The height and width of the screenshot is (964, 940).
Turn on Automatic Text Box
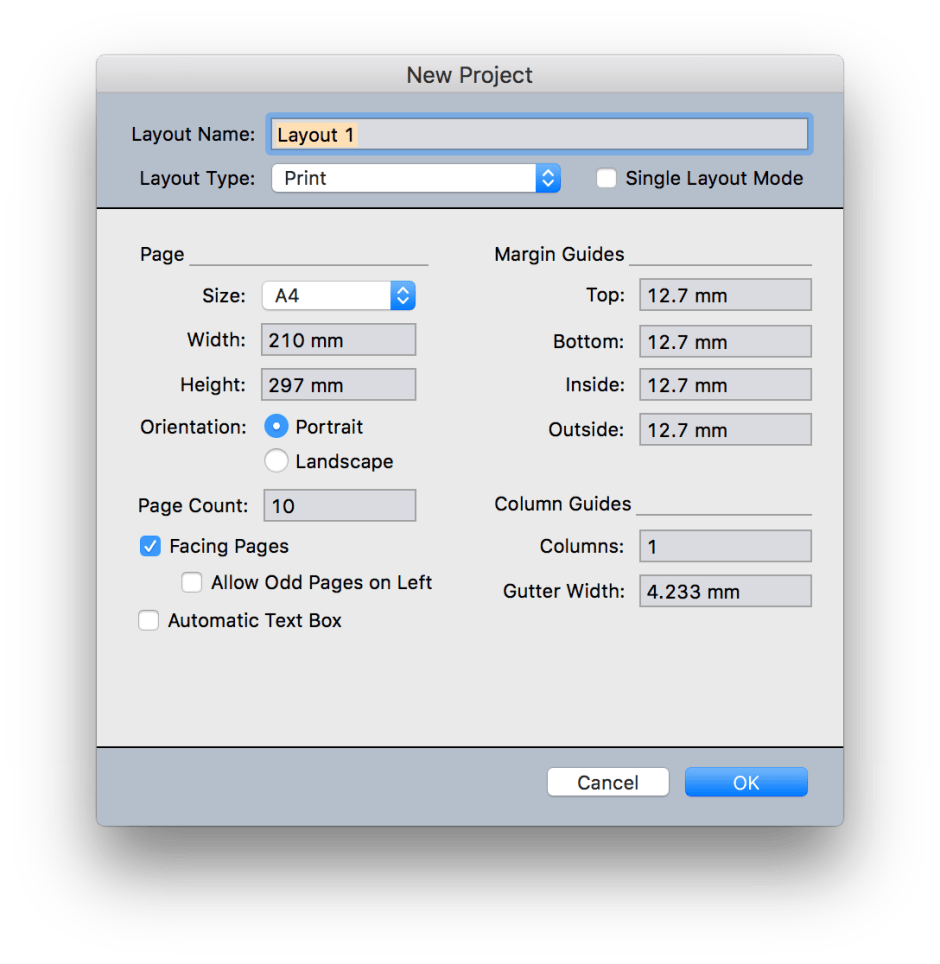[149, 621]
